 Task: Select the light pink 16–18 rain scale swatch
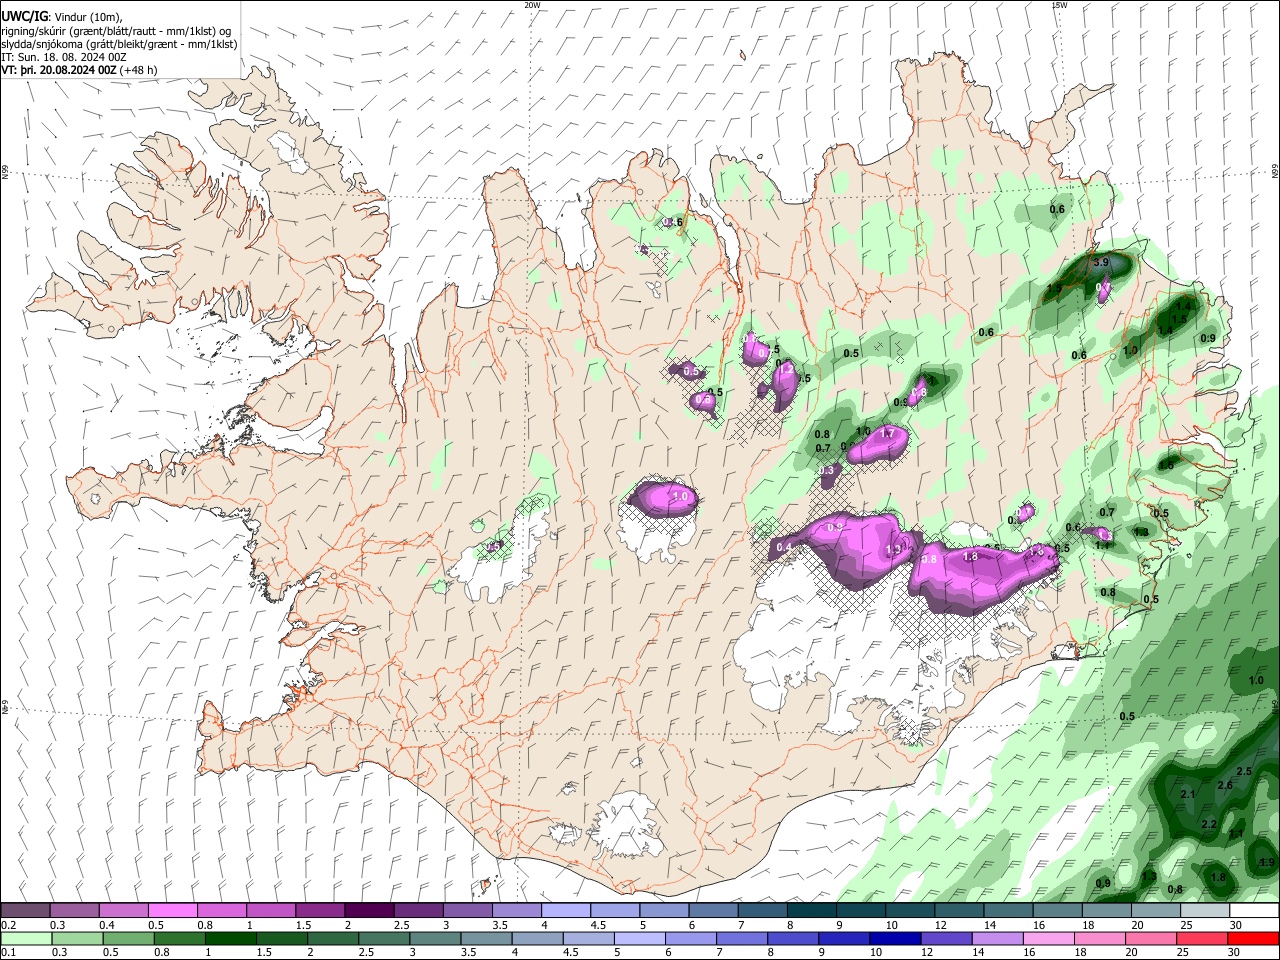1049,938
